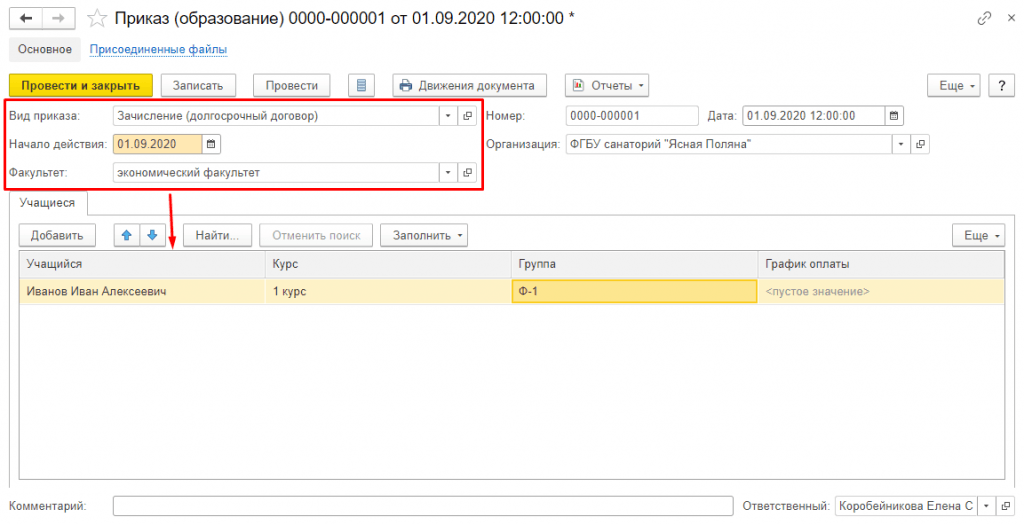Open document structure list icon
Image resolution: width=1024 pixels, height=525 pixels.
pos(361,86)
